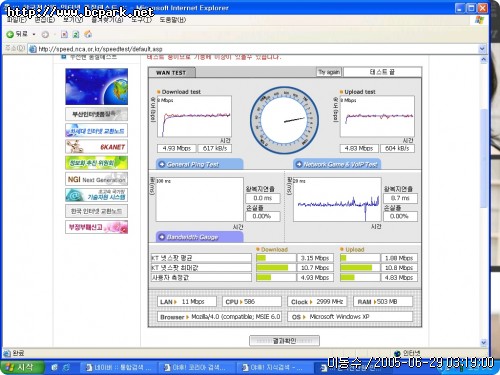Click the Try again button

point(329,72)
